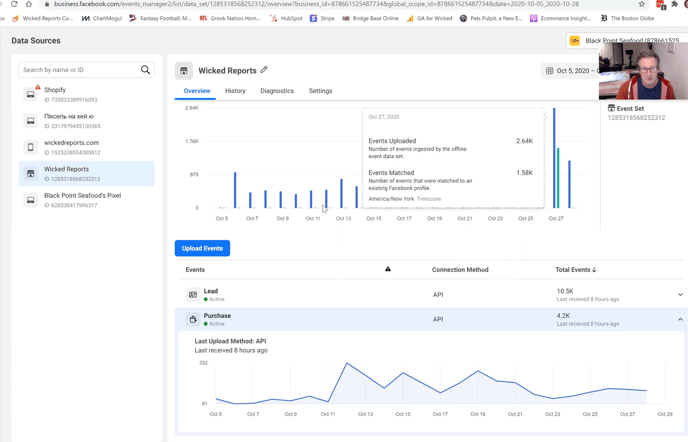Open the Diagnostics tab
The height and width of the screenshot is (442, 688).
click(277, 91)
